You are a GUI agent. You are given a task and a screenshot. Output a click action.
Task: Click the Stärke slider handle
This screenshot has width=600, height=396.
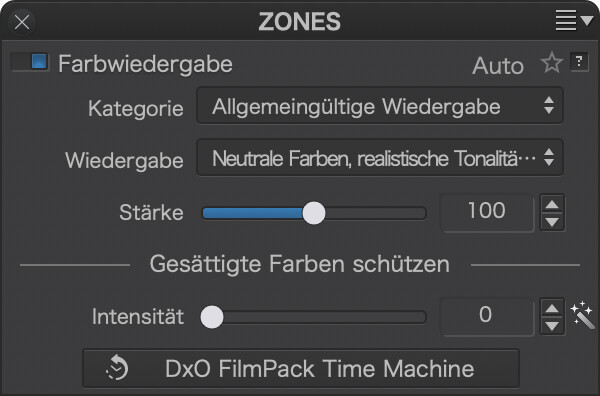click(314, 213)
